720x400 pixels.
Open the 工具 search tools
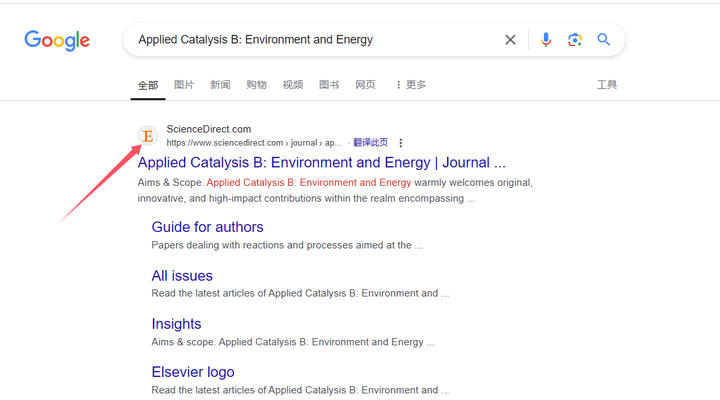coord(607,85)
